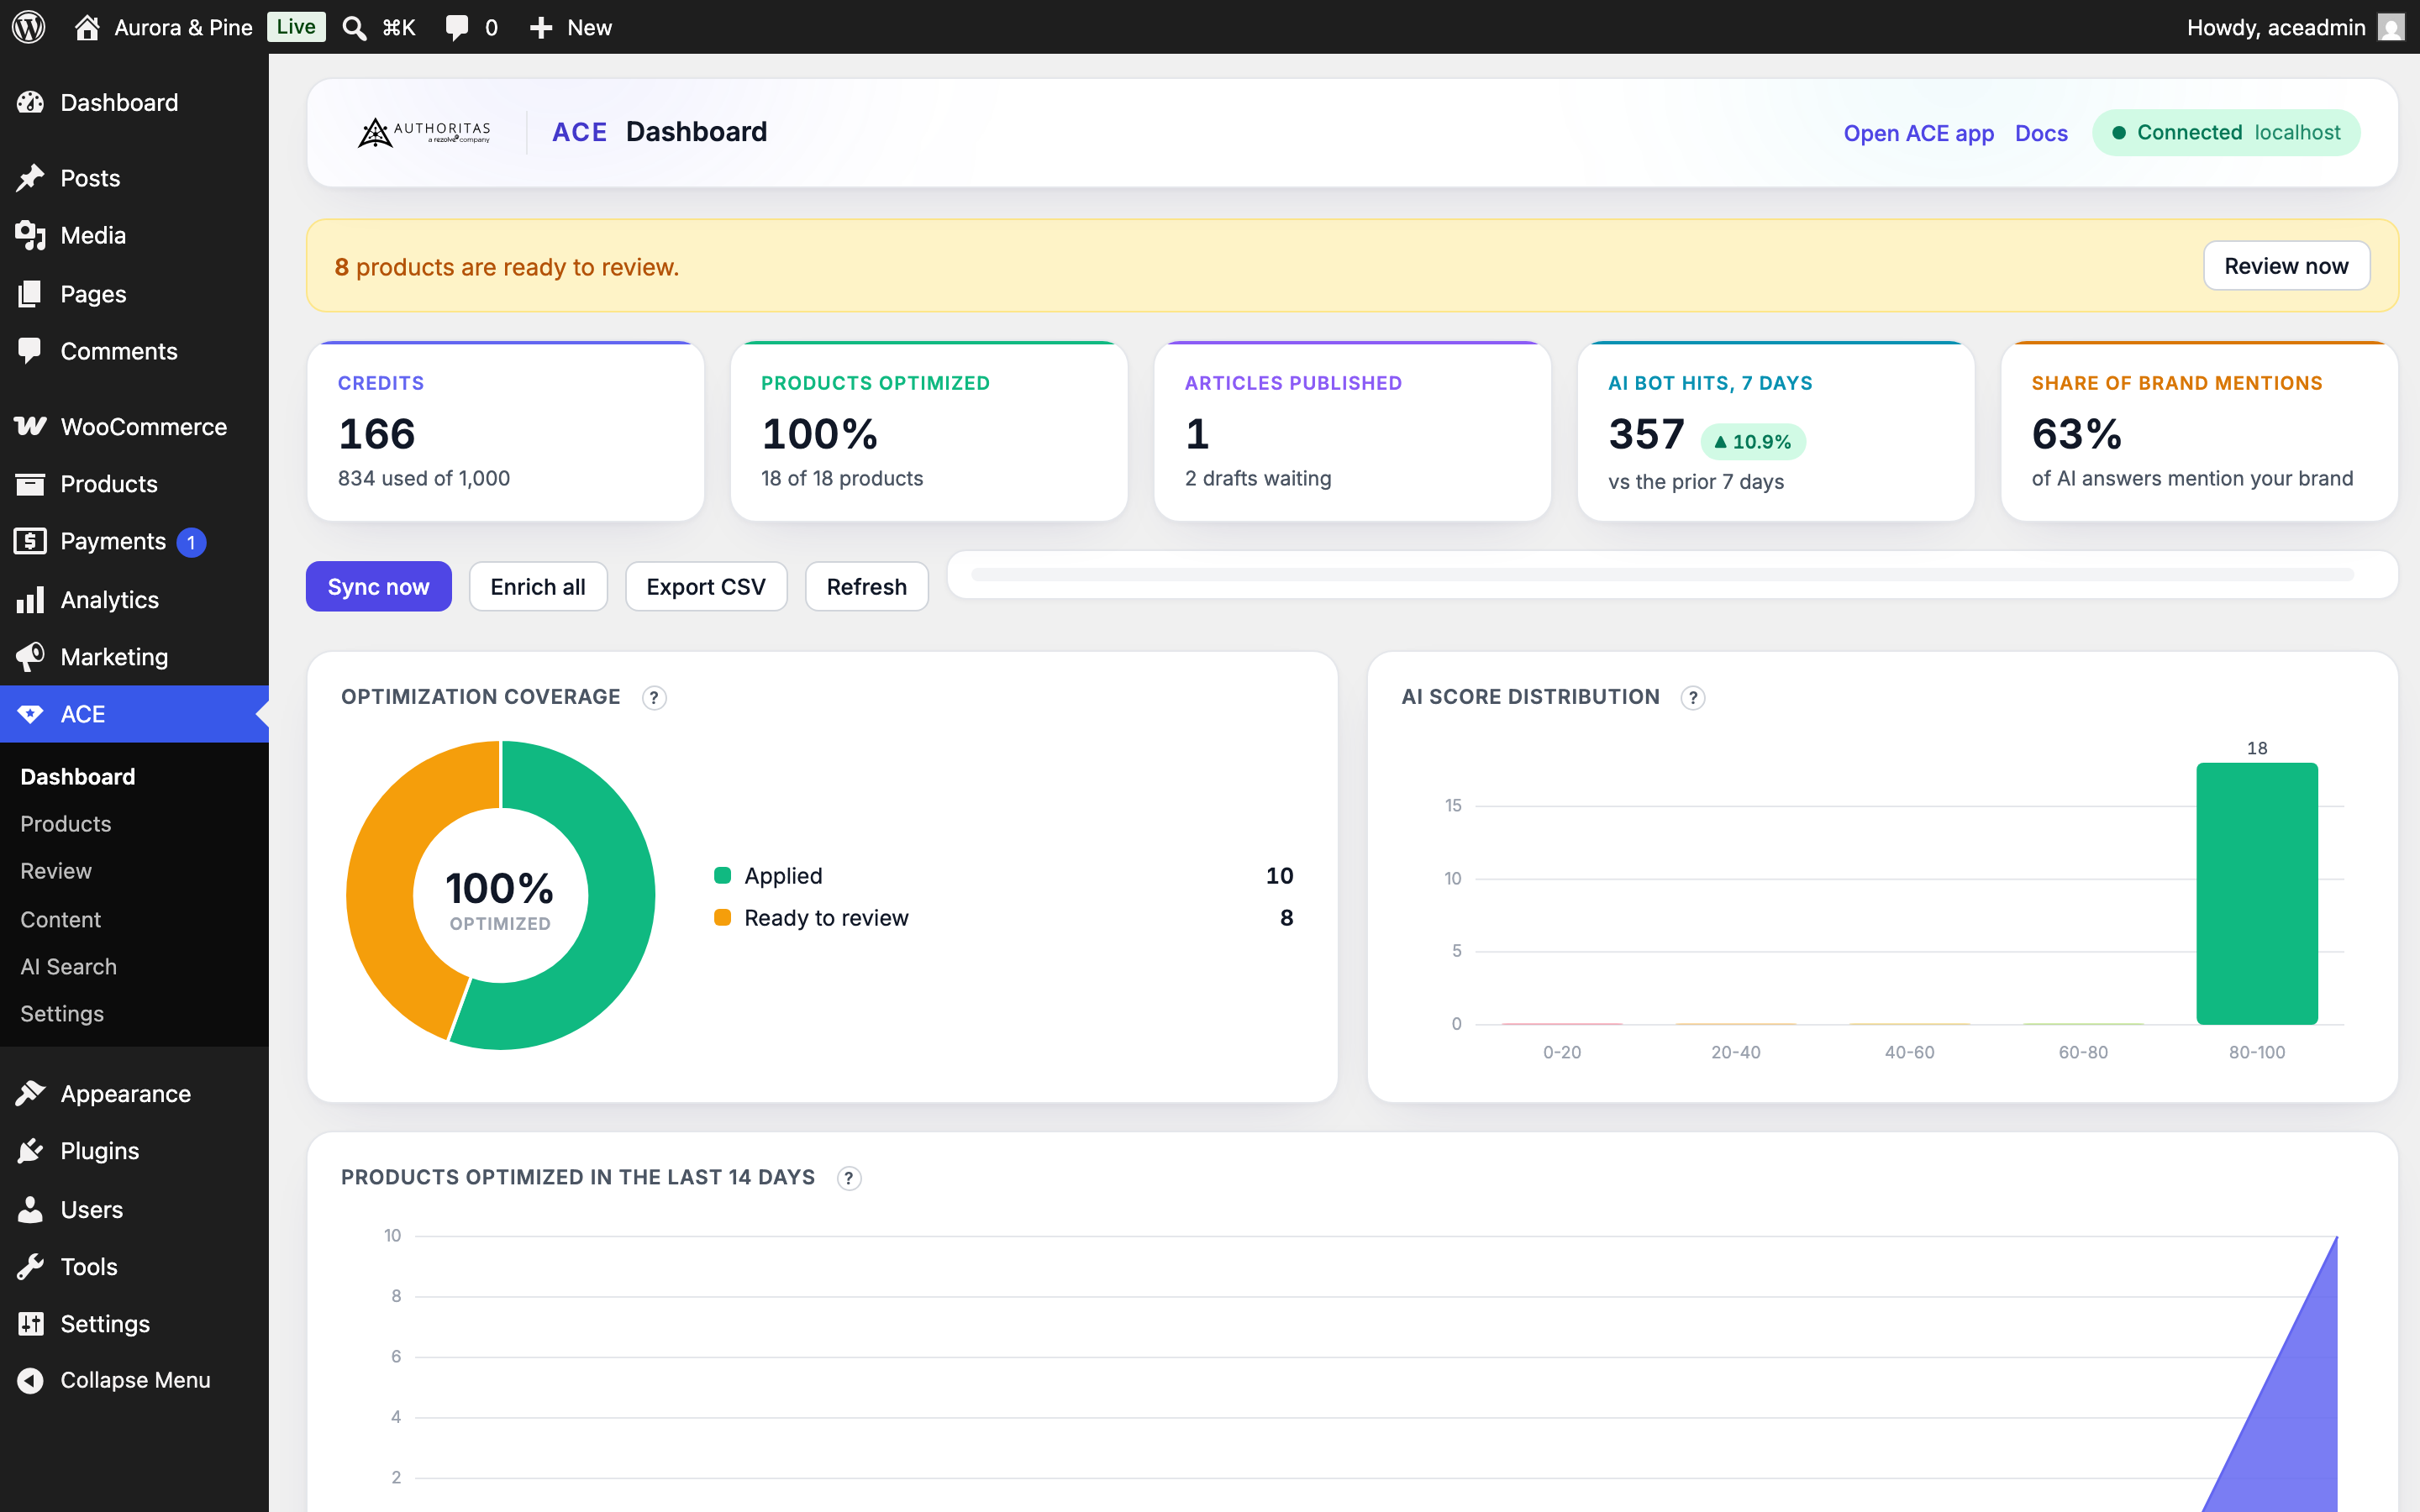
Task: Click the Analytics bar chart icon
Action: click(x=30, y=599)
